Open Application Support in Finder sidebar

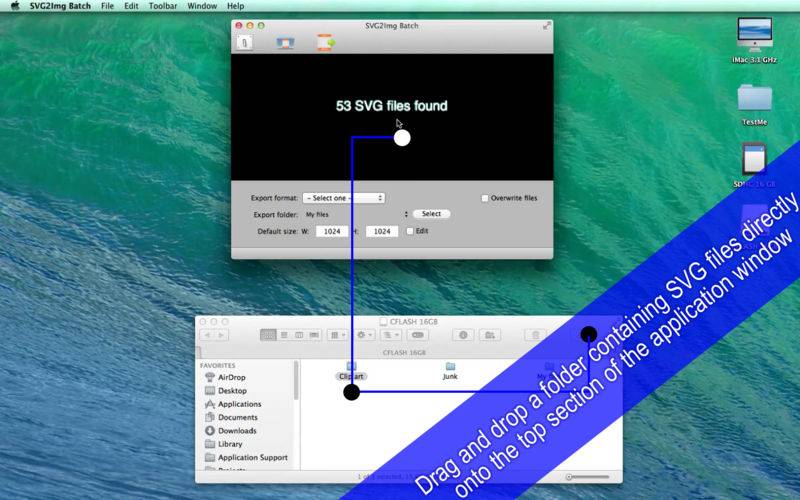pyautogui.click(x=246, y=457)
